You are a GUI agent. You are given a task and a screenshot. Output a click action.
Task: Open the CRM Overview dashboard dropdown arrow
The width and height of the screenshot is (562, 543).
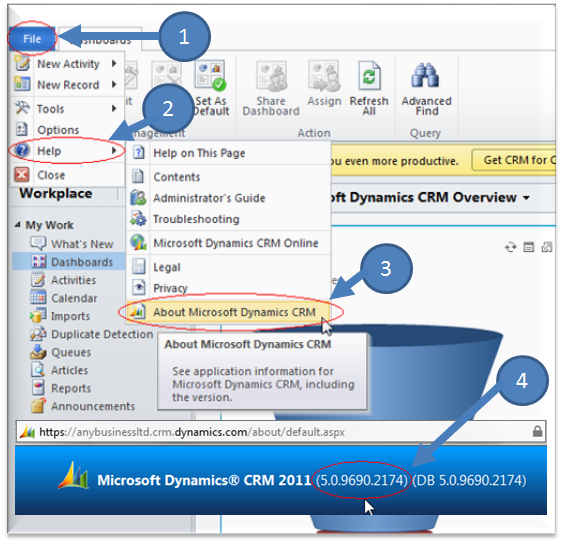tap(526, 198)
